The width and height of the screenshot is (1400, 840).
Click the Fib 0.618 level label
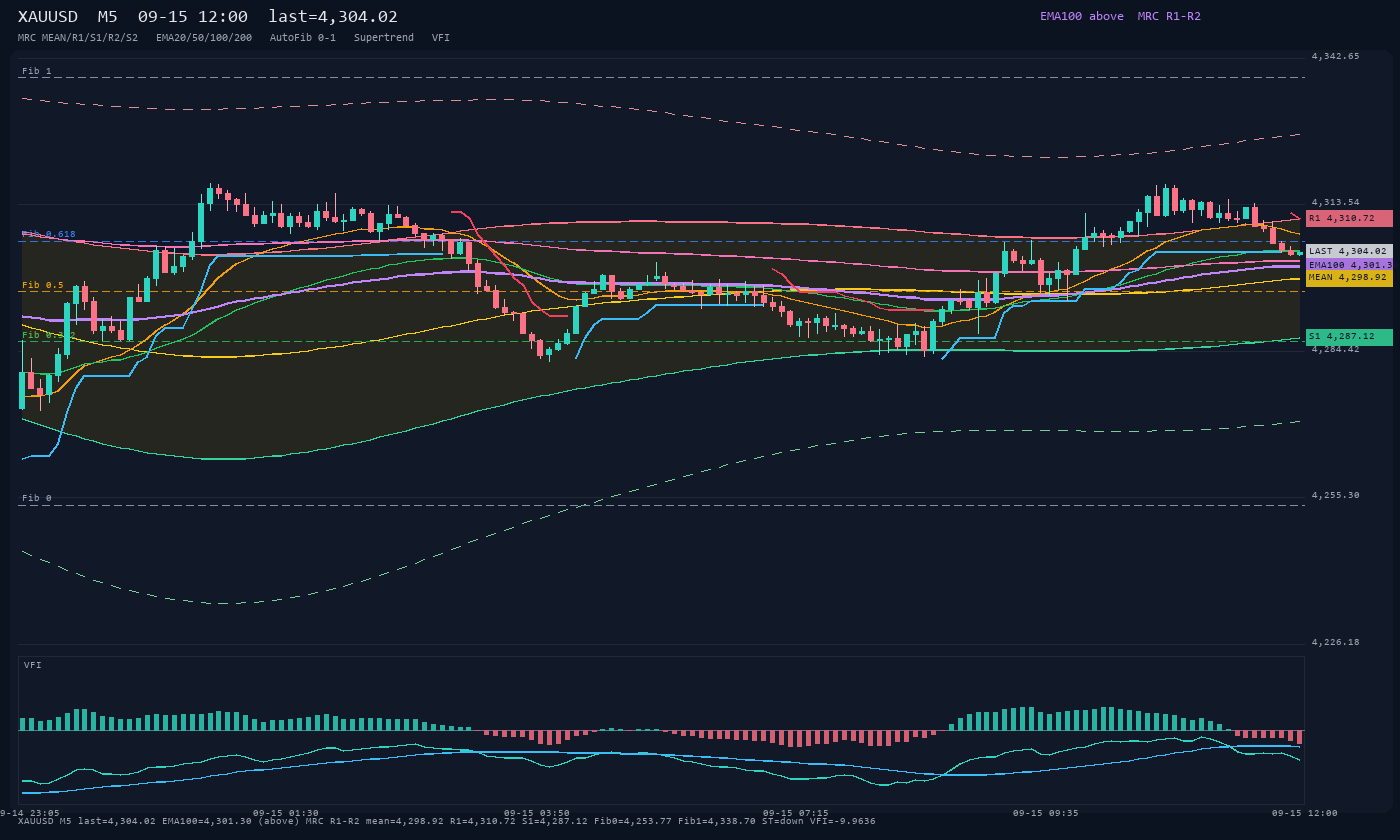point(49,234)
